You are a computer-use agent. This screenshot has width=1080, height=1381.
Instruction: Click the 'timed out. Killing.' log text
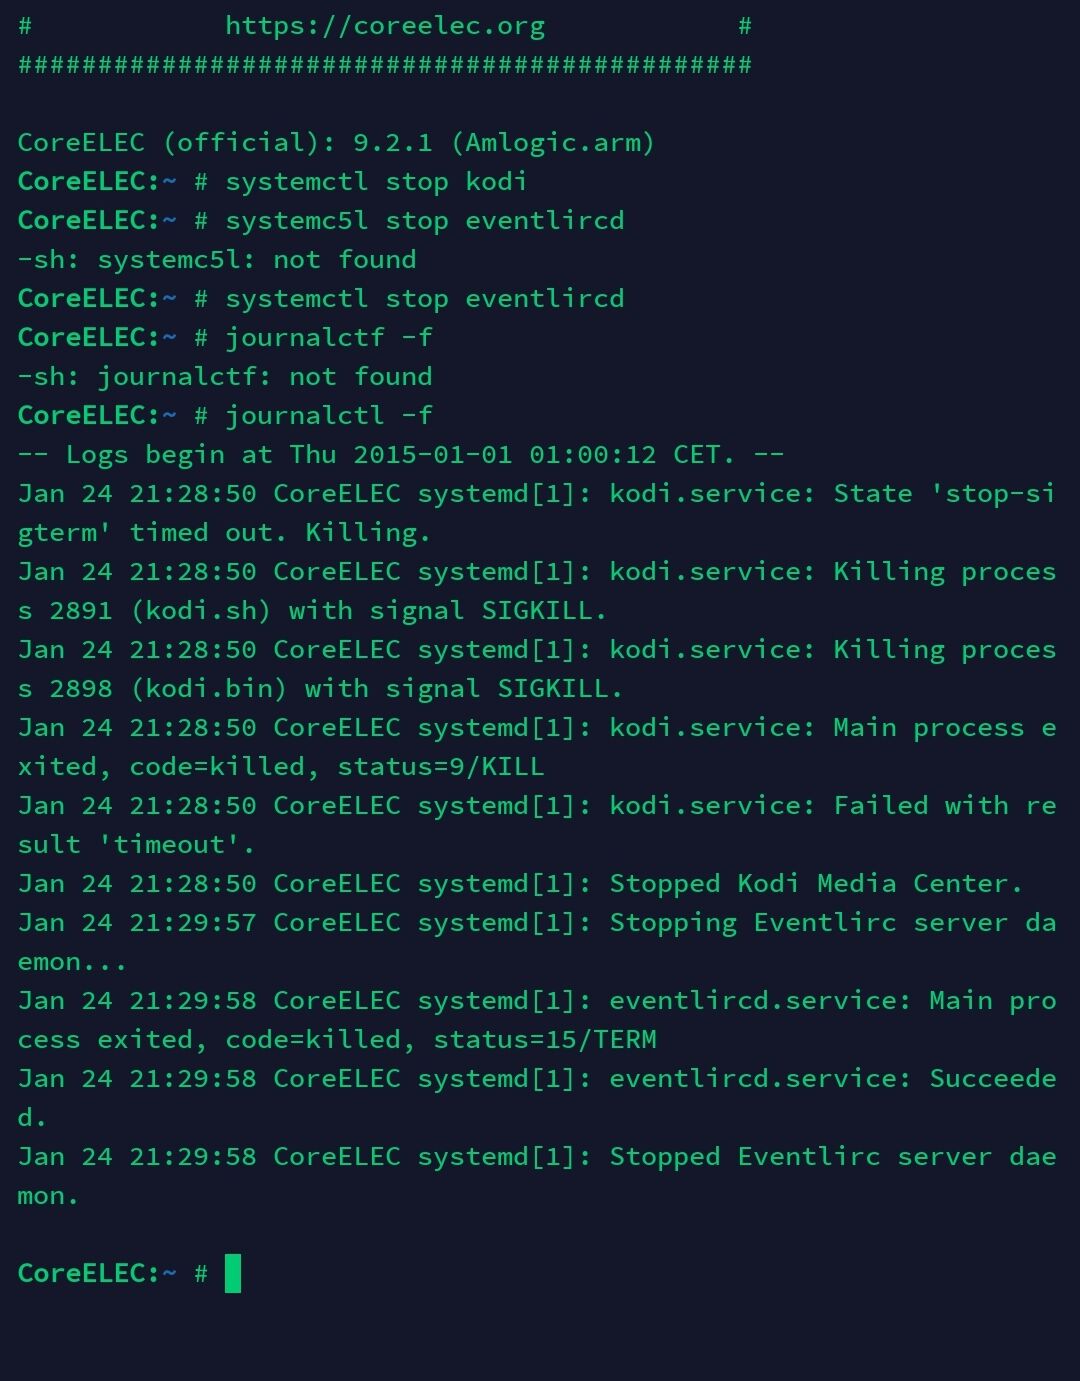[x=280, y=533]
